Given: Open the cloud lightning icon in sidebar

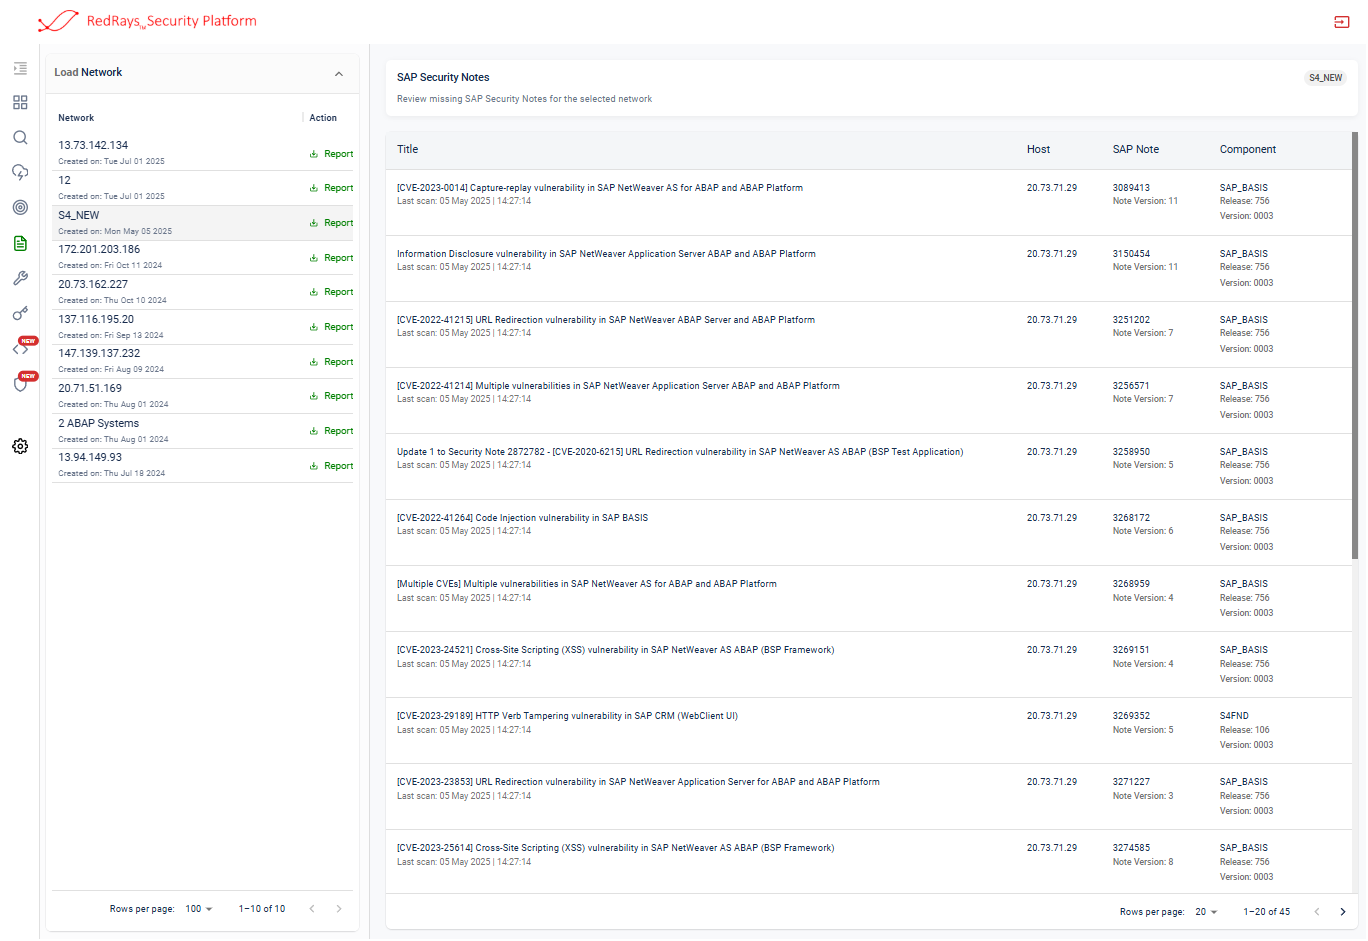Looking at the screenshot, I should pyautogui.click(x=20, y=172).
